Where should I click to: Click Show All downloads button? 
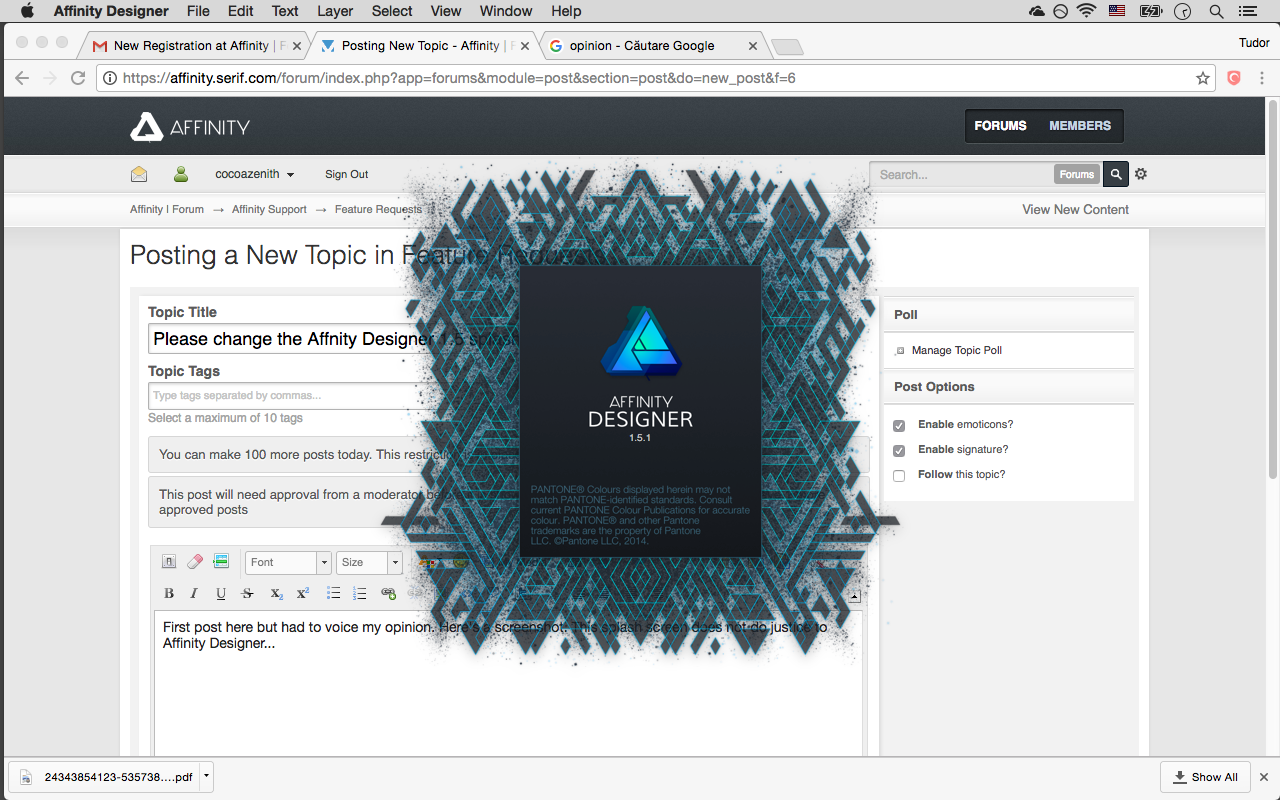click(1205, 777)
